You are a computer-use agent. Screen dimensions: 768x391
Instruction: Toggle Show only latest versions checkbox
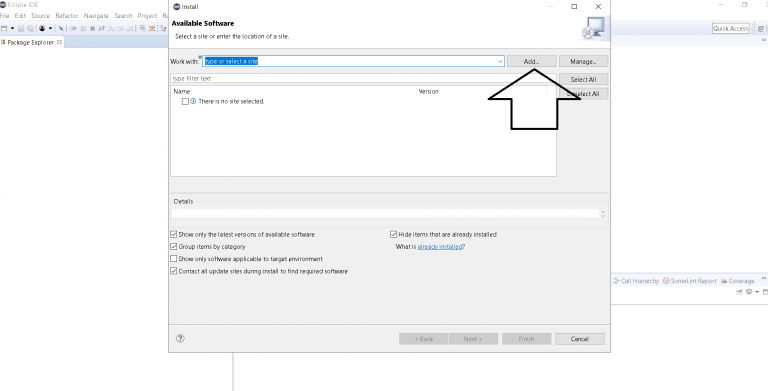(173, 234)
